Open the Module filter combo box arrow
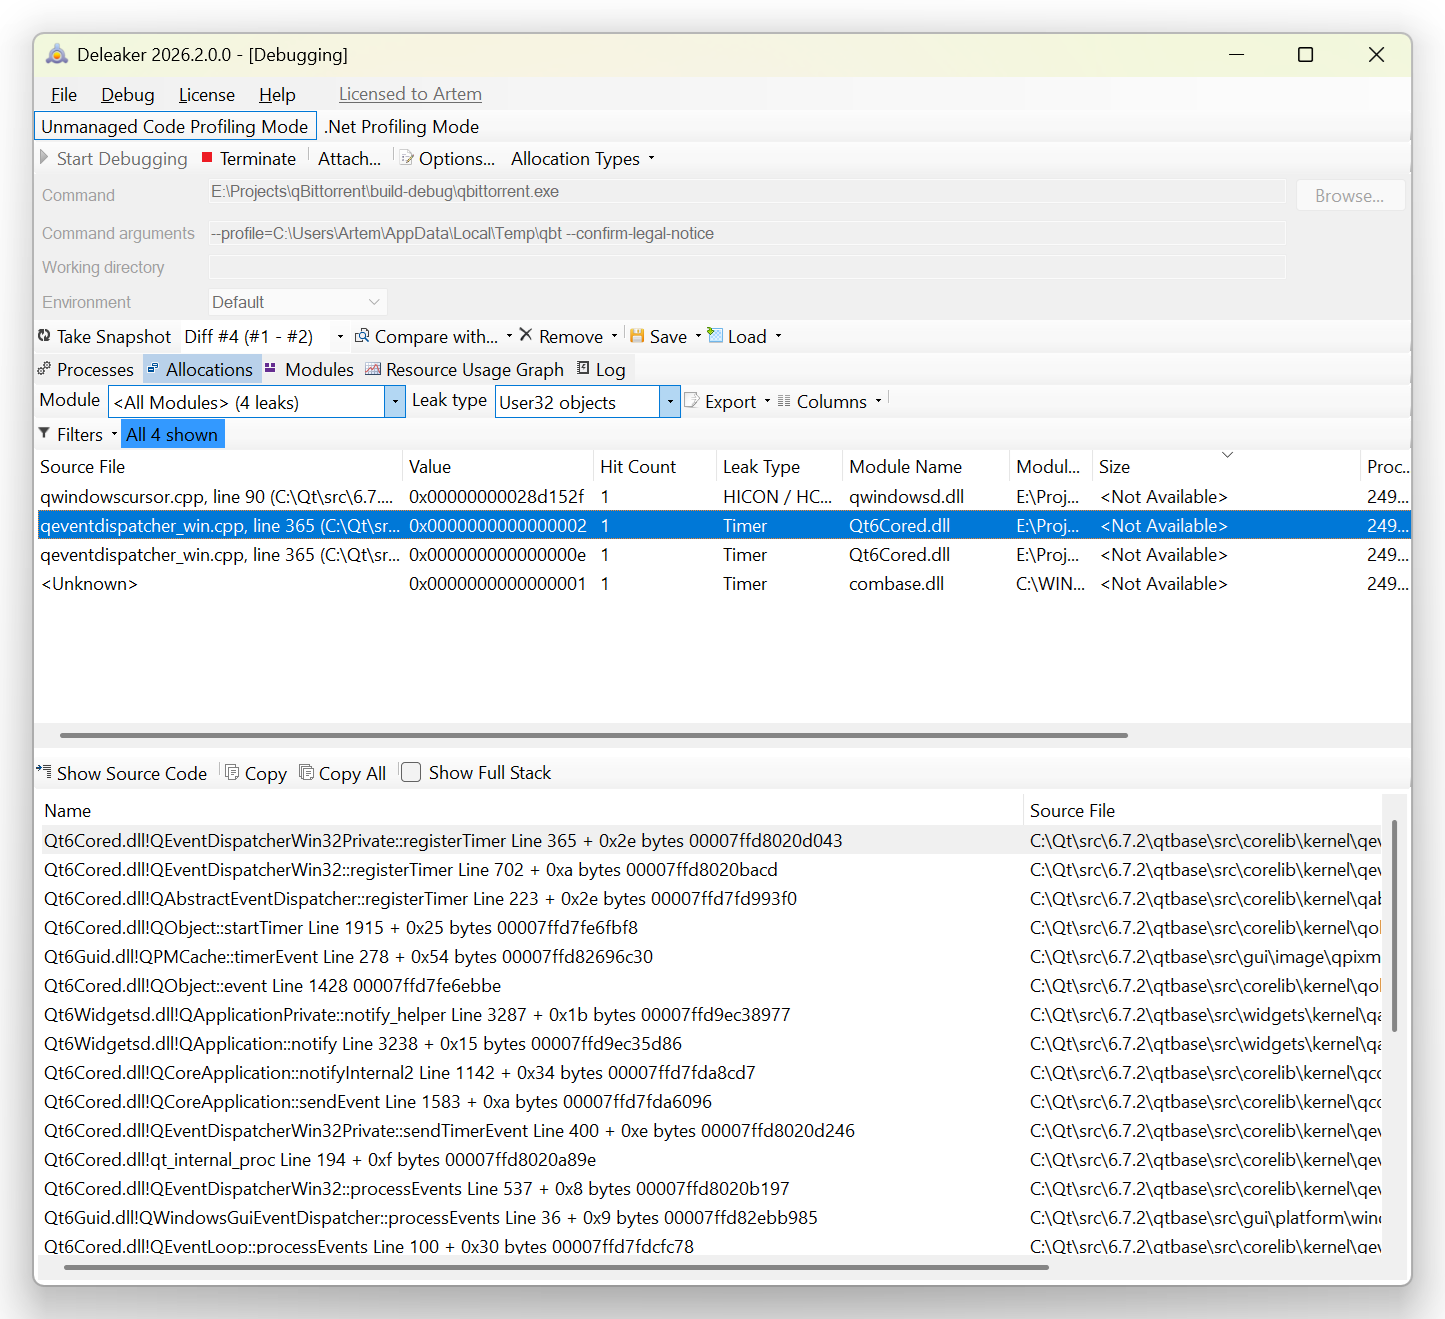 (395, 402)
